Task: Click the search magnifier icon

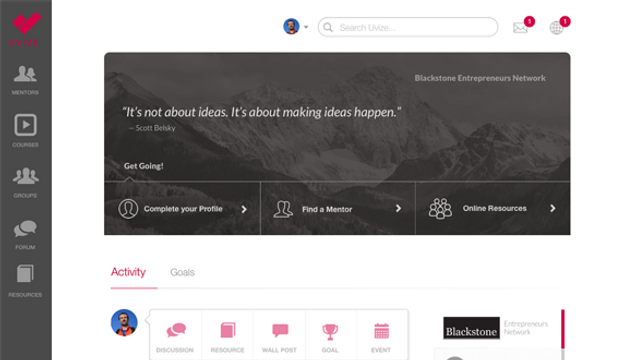Action: 328,27
